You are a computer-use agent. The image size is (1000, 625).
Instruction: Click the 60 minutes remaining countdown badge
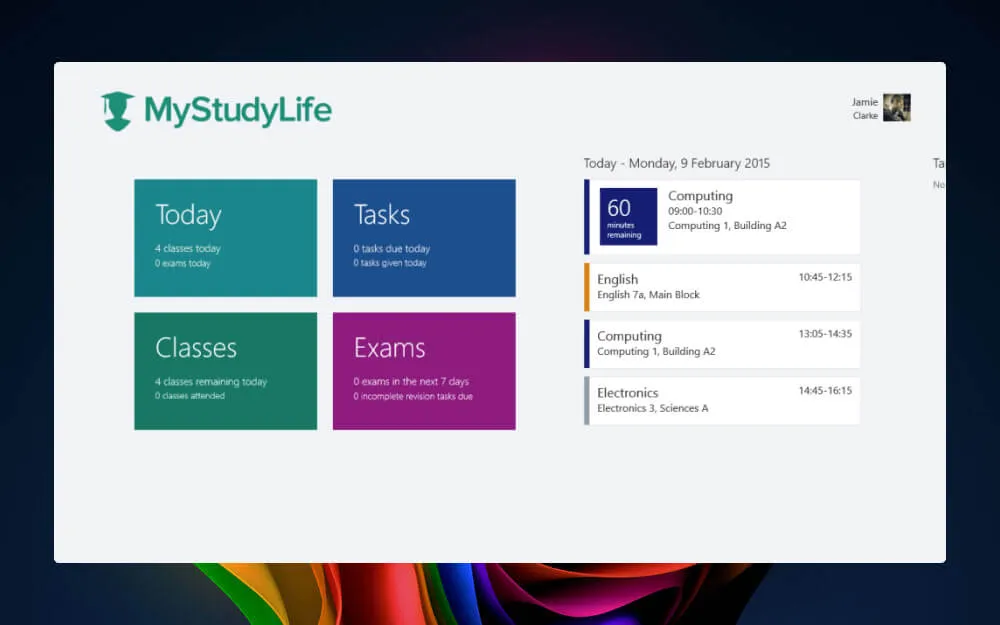tap(625, 216)
